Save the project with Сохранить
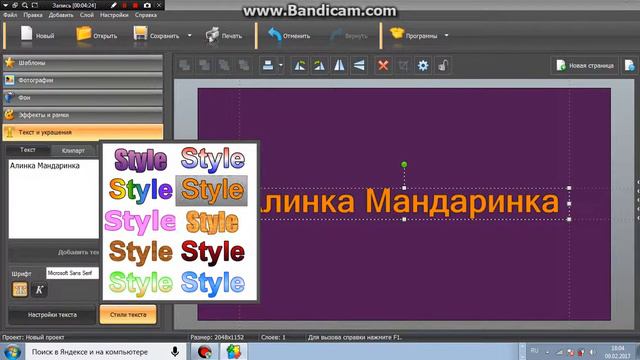This screenshot has width=640, height=360. [157, 35]
